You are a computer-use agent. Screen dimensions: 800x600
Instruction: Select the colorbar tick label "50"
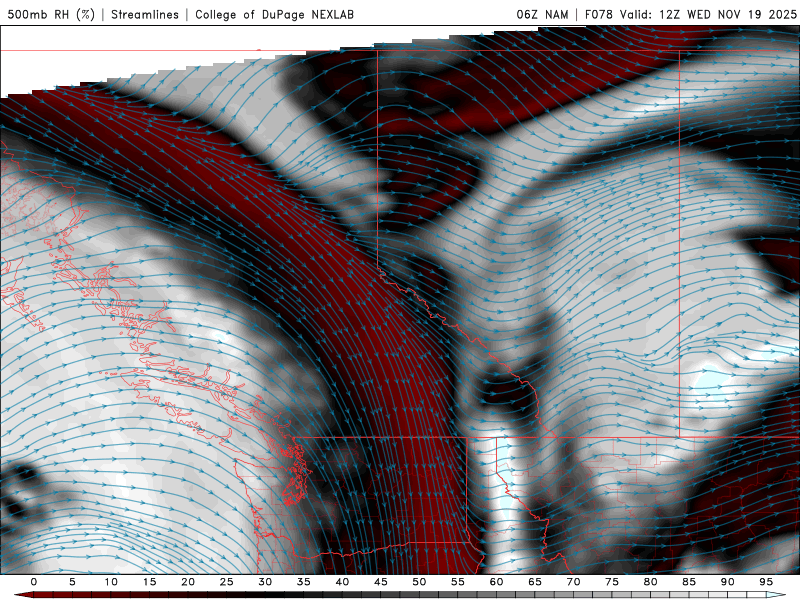click(419, 582)
